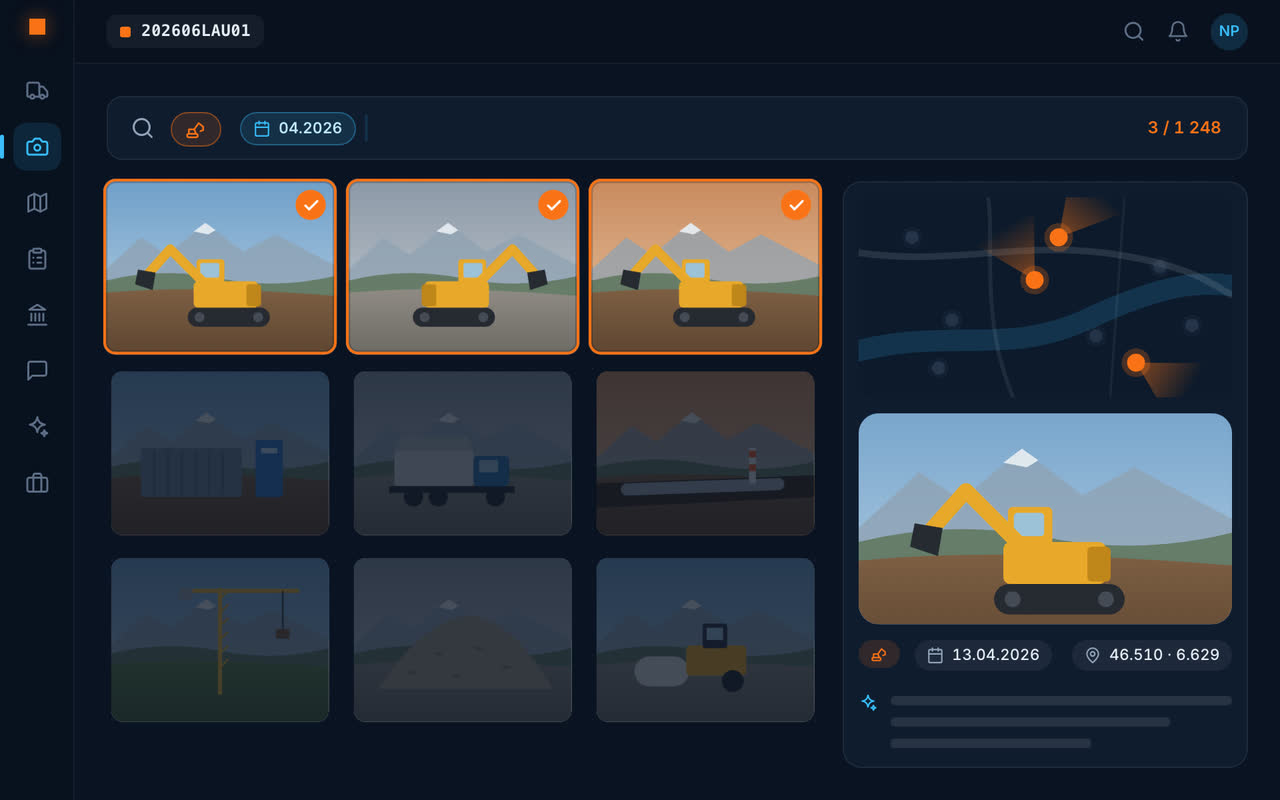The image size is (1280, 800).
Task: Open the large excavator preview image
Action: 1045,519
